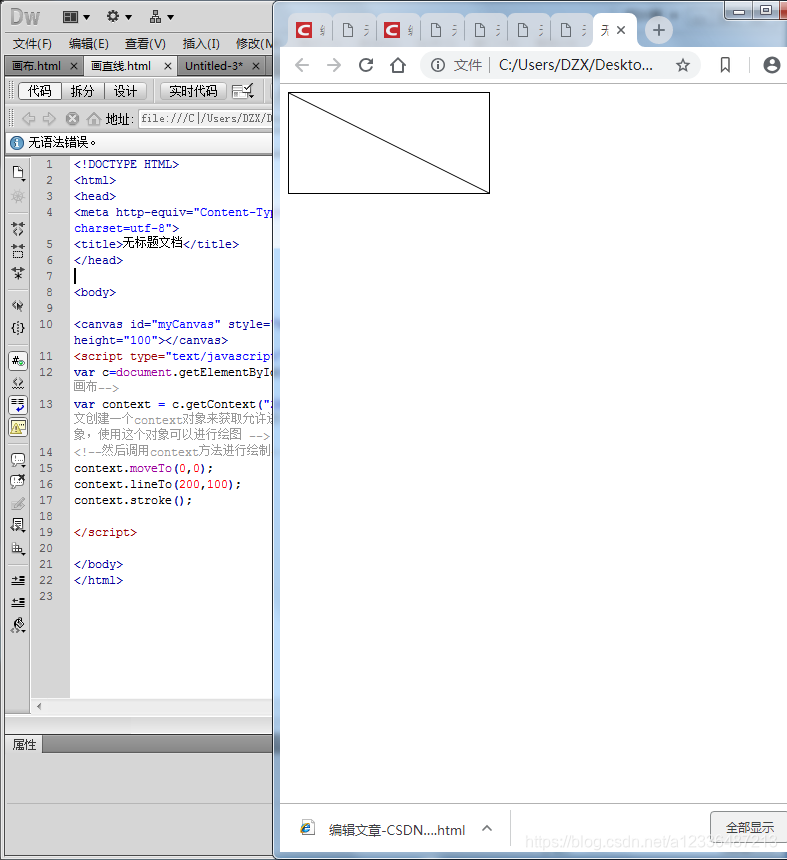Image resolution: width=787 pixels, height=860 pixels.
Task: Close the active browser tab
Action: click(x=621, y=30)
